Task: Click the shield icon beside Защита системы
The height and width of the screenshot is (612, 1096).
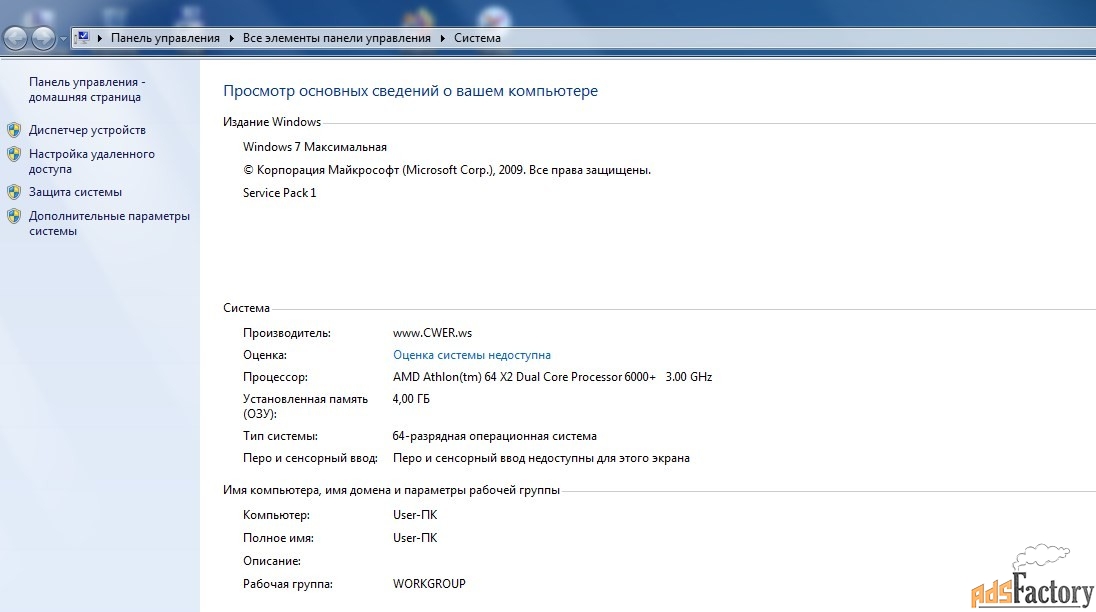Action: [x=14, y=192]
